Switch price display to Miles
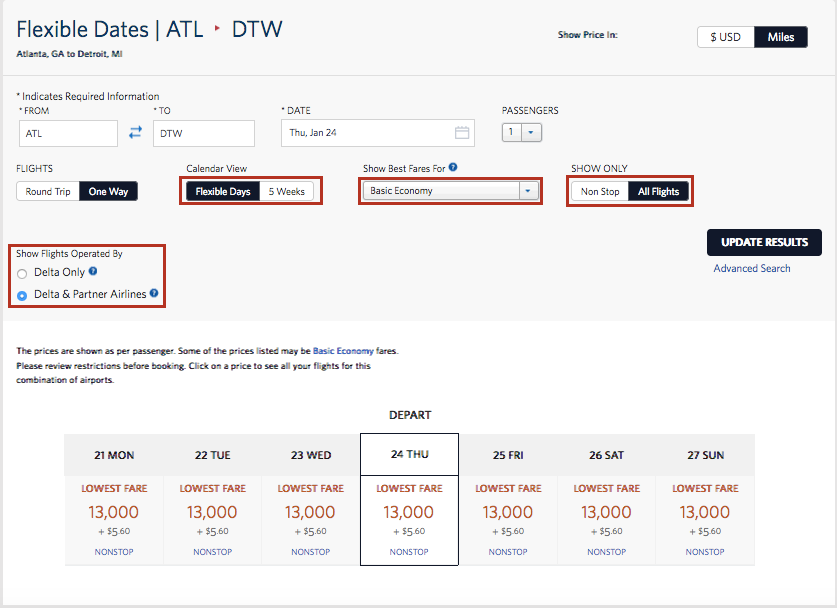 780,37
